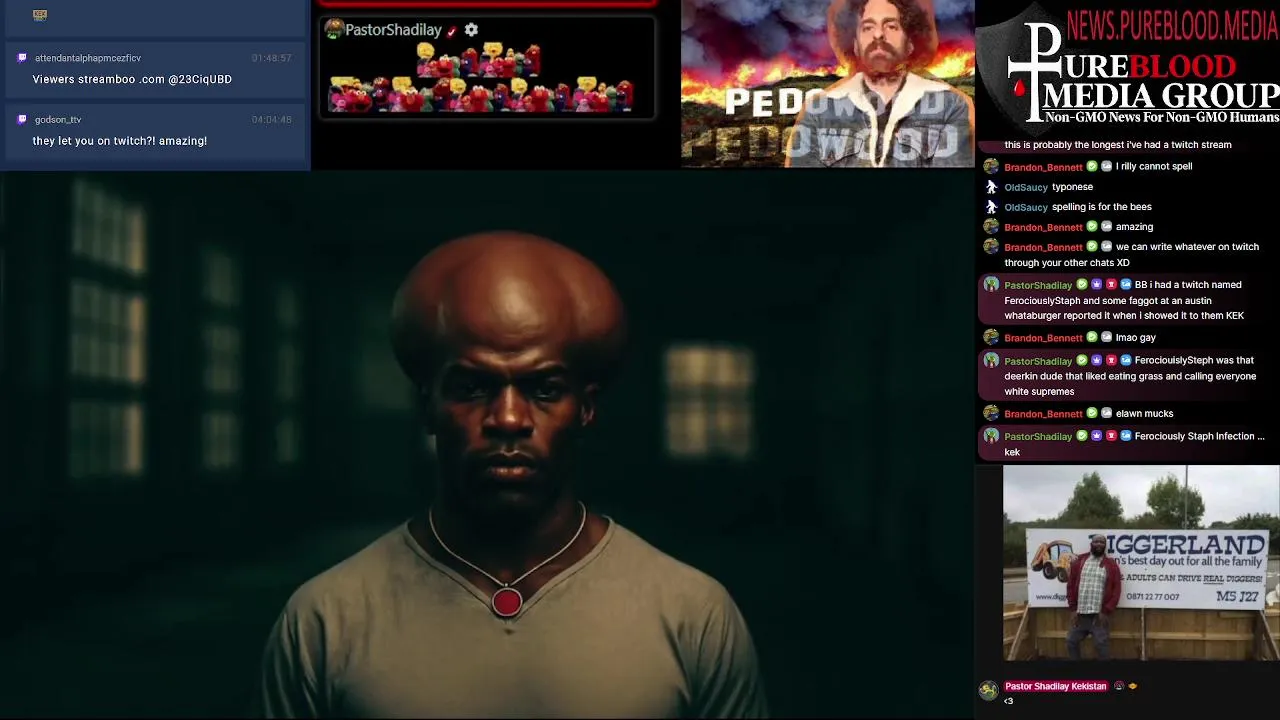
Task: Click Brandon_Bennett username on 'elawn mucks' message
Action: tap(1043, 414)
